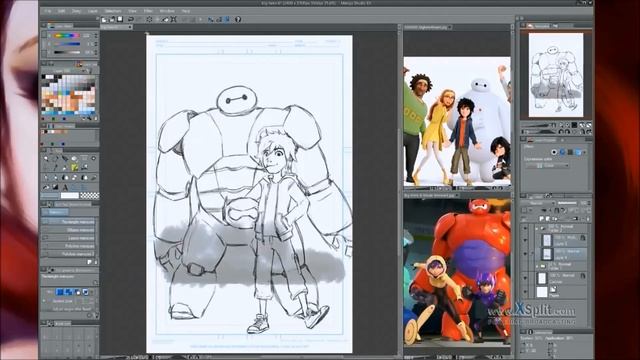Click the circular border effect icon
The width and height of the screenshot is (640, 360).
point(554,152)
